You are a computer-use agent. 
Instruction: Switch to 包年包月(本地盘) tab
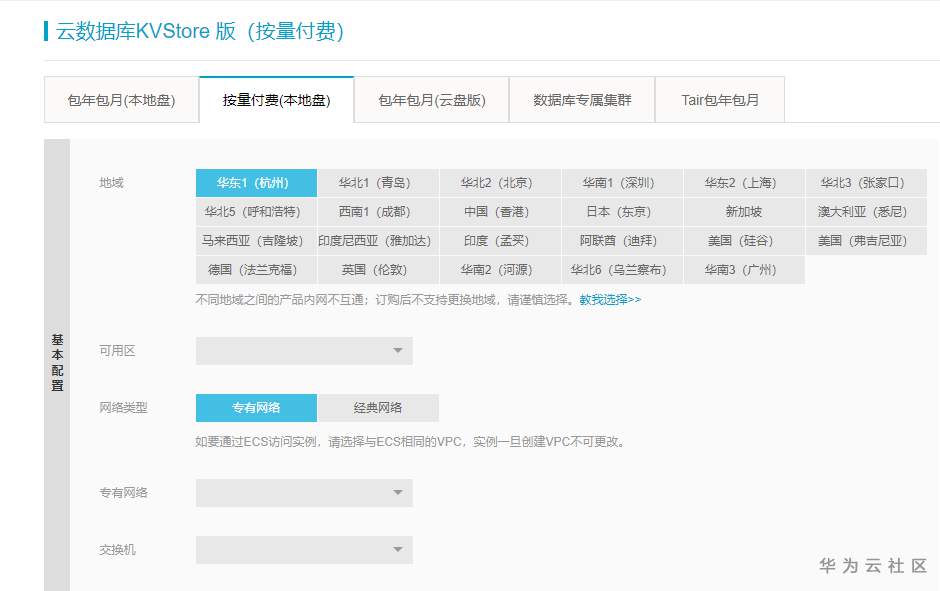coord(122,100)
